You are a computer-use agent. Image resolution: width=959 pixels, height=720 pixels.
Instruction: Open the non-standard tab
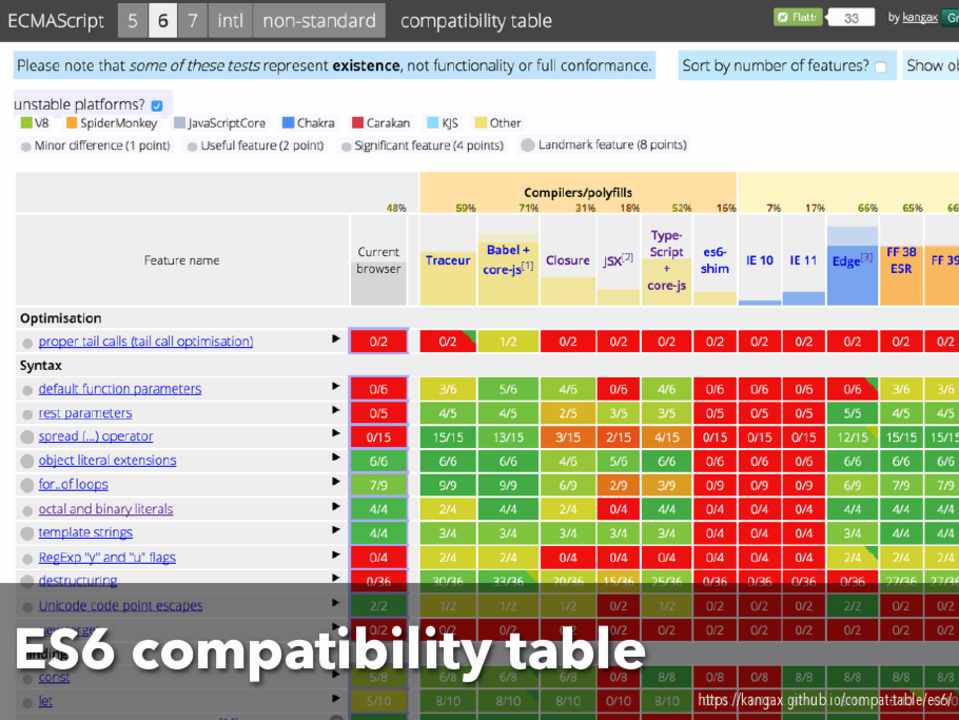tap(319, 20)
